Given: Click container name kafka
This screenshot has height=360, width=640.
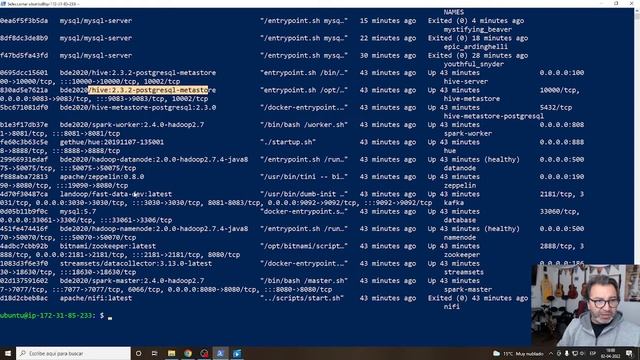Looking at the screenshot, I should click(x=453, y=202).
